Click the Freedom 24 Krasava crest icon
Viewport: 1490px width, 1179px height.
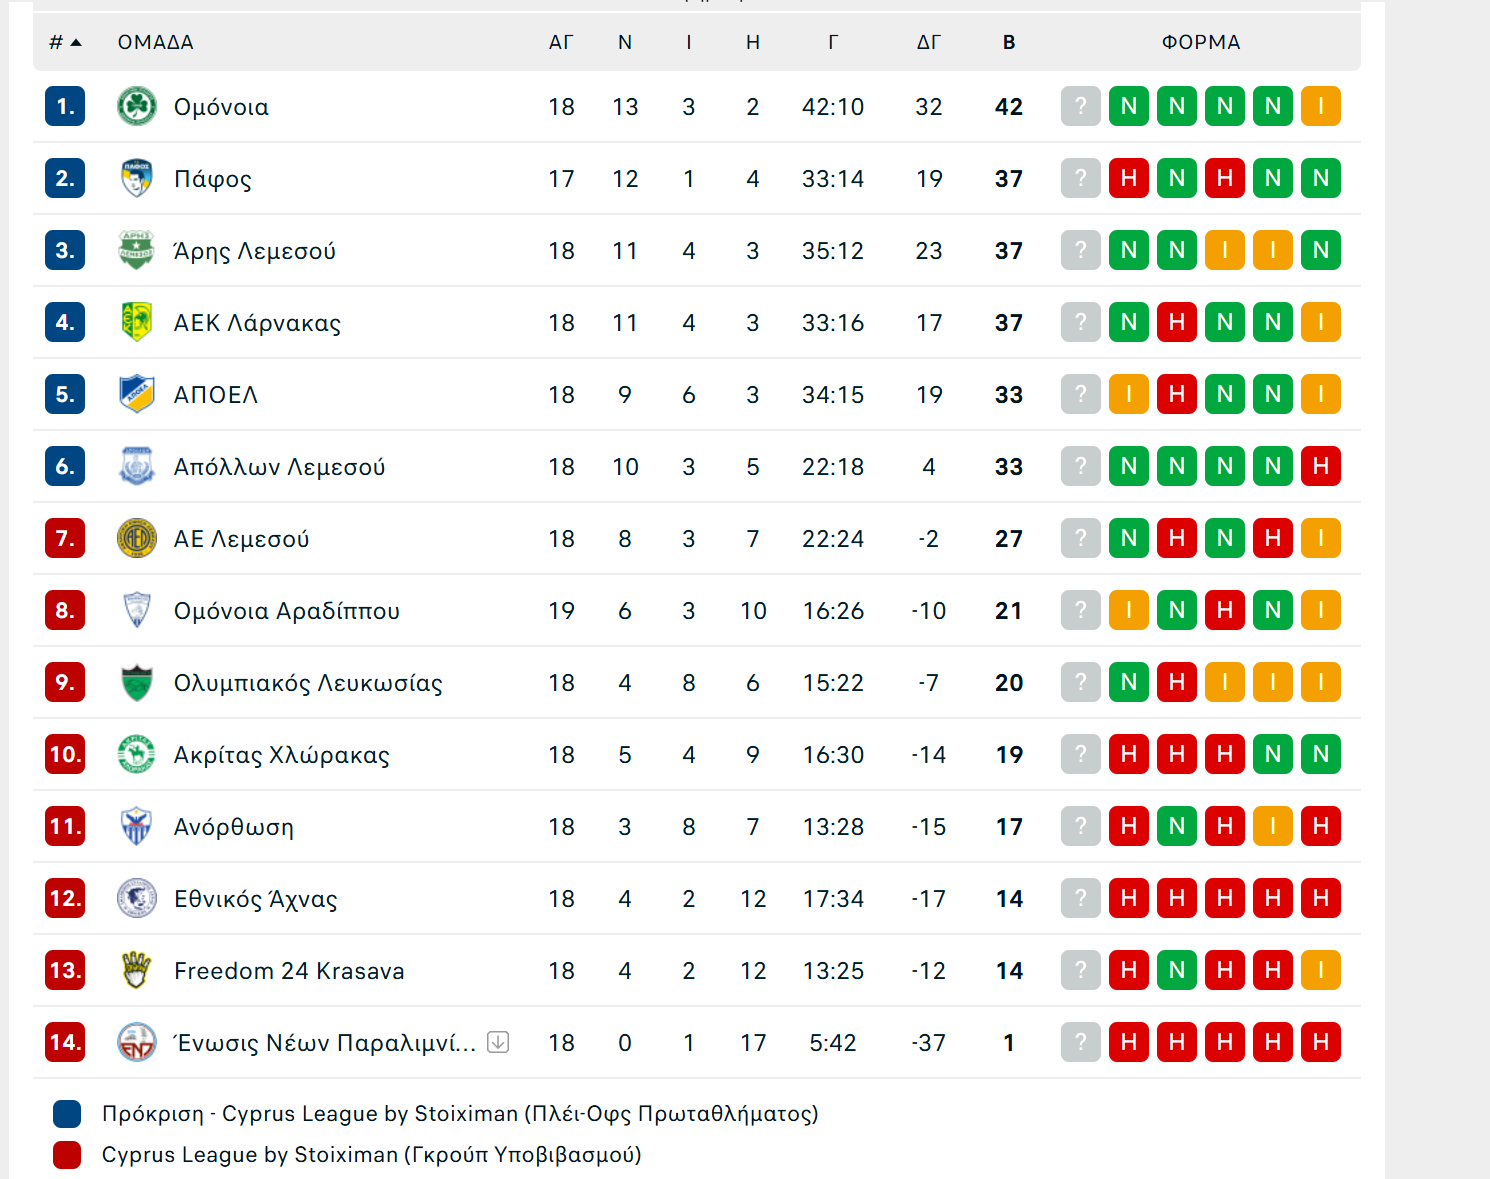137,970
